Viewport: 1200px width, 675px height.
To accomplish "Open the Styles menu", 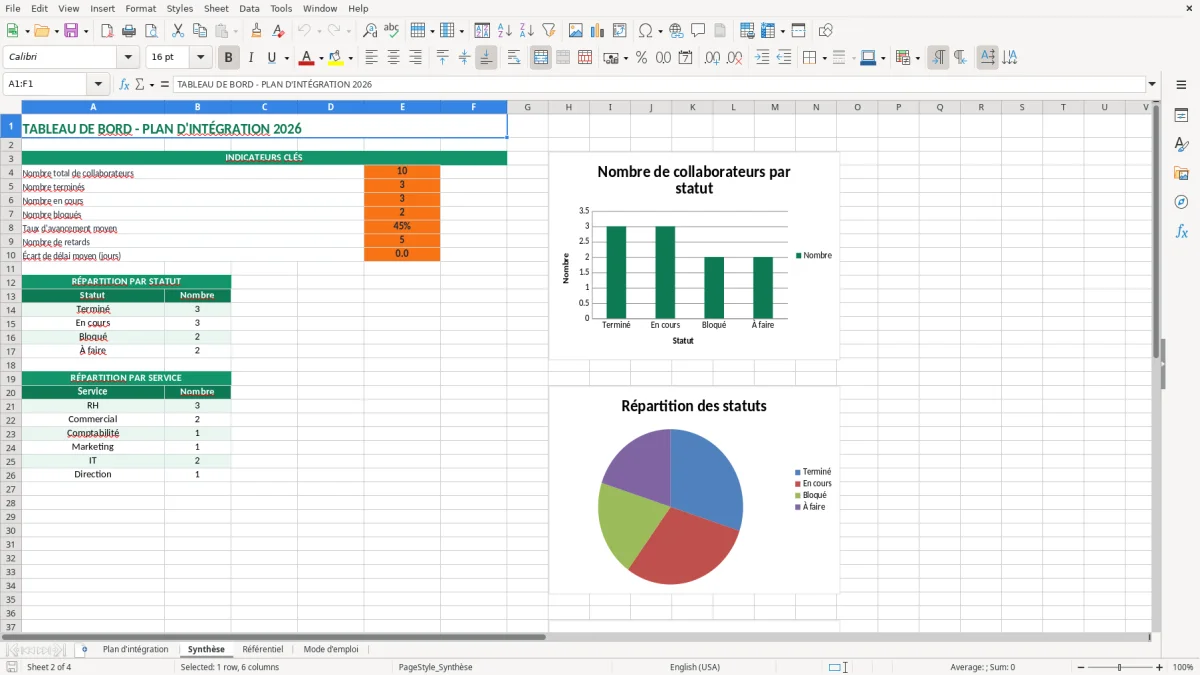I will pos(180,8).
